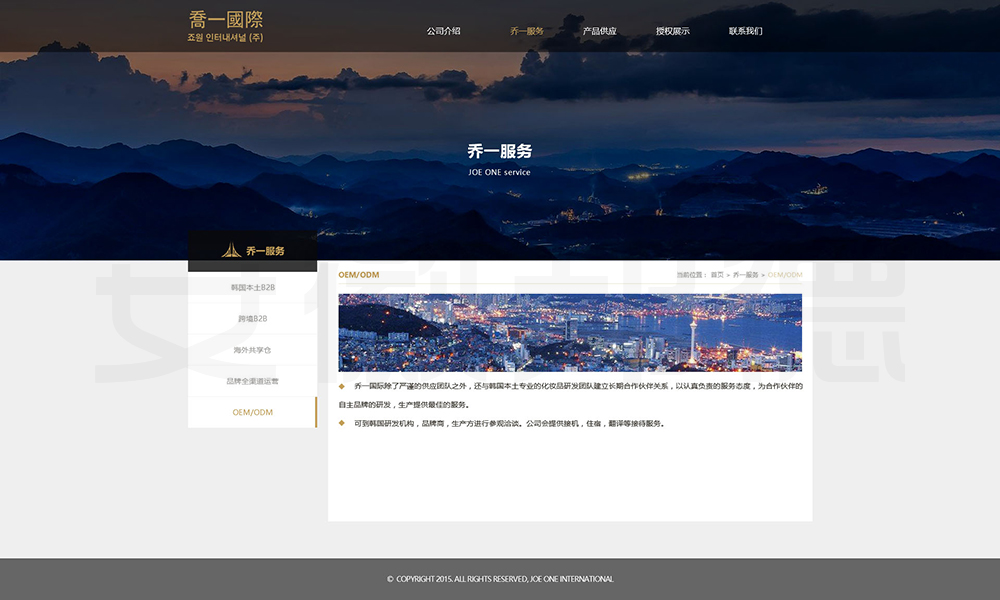Open the 公司介绍 navigation menu item

tap(443, 31)
